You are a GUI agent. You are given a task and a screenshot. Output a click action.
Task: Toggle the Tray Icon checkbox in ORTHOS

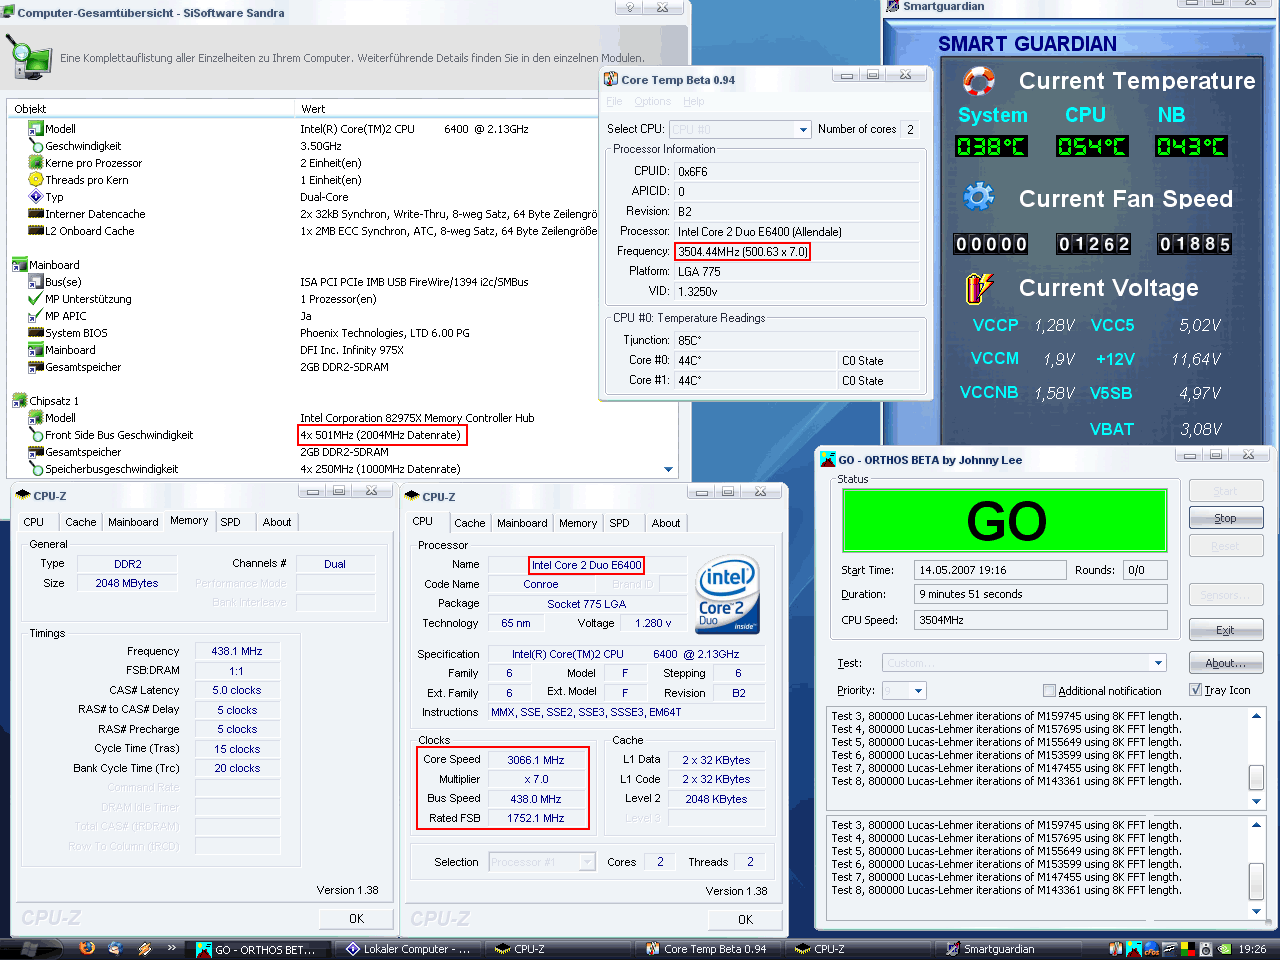[x=1195, y=690]
